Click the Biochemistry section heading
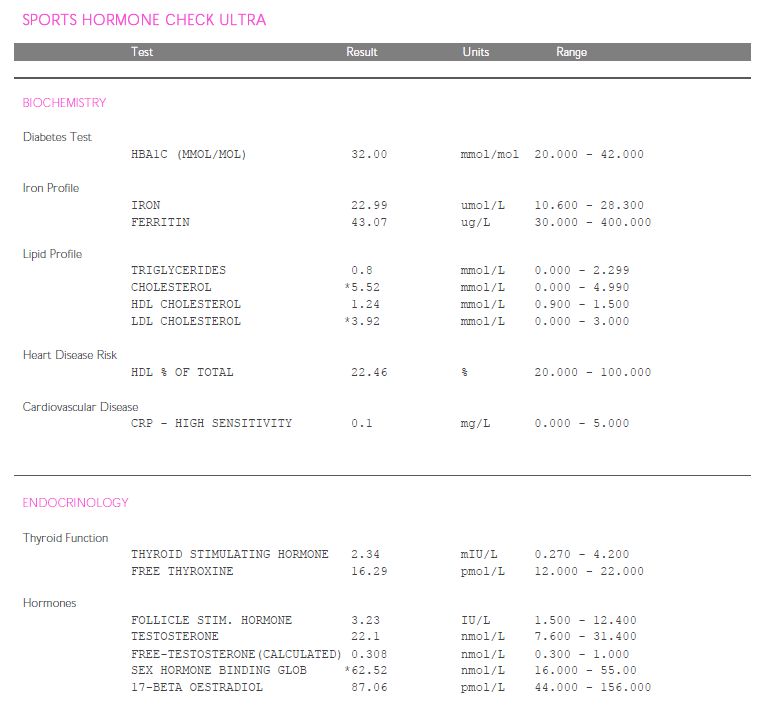This screenshot has height=723, width=763. pos(64,103)
